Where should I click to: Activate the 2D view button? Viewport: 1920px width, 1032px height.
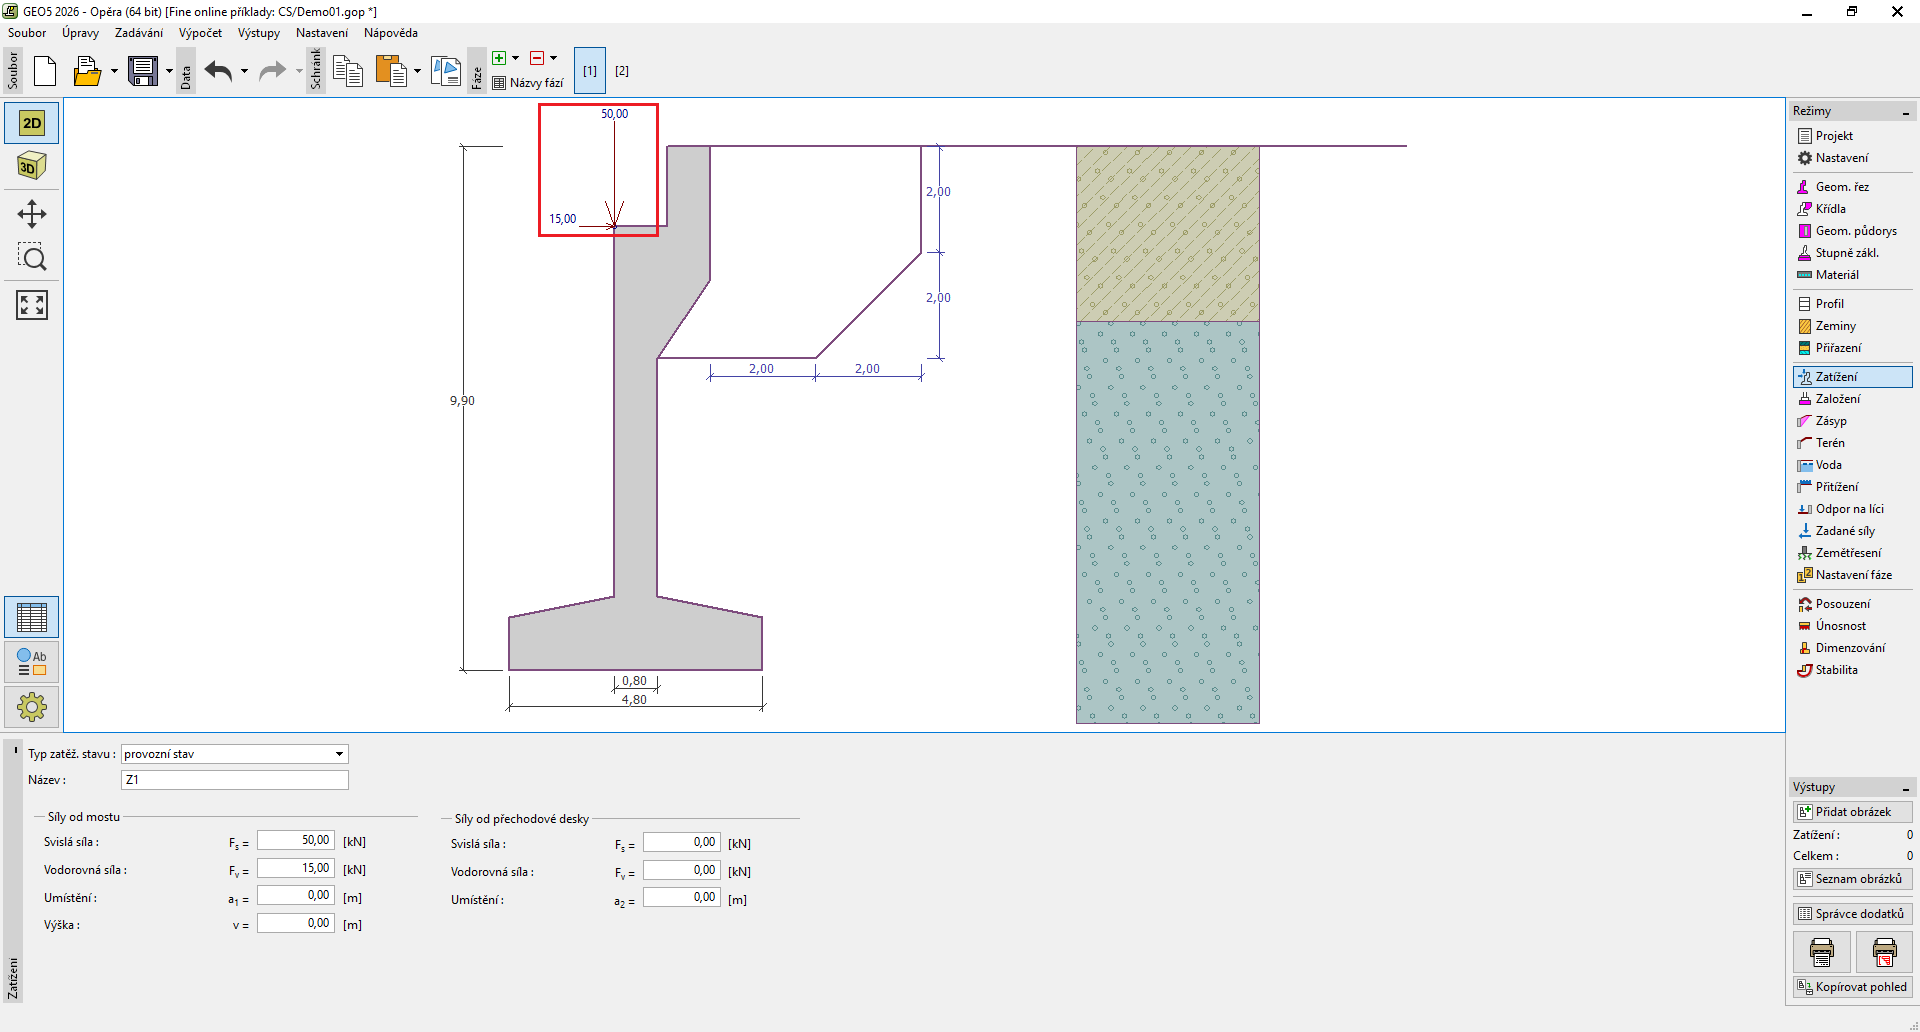click(31, 123)
